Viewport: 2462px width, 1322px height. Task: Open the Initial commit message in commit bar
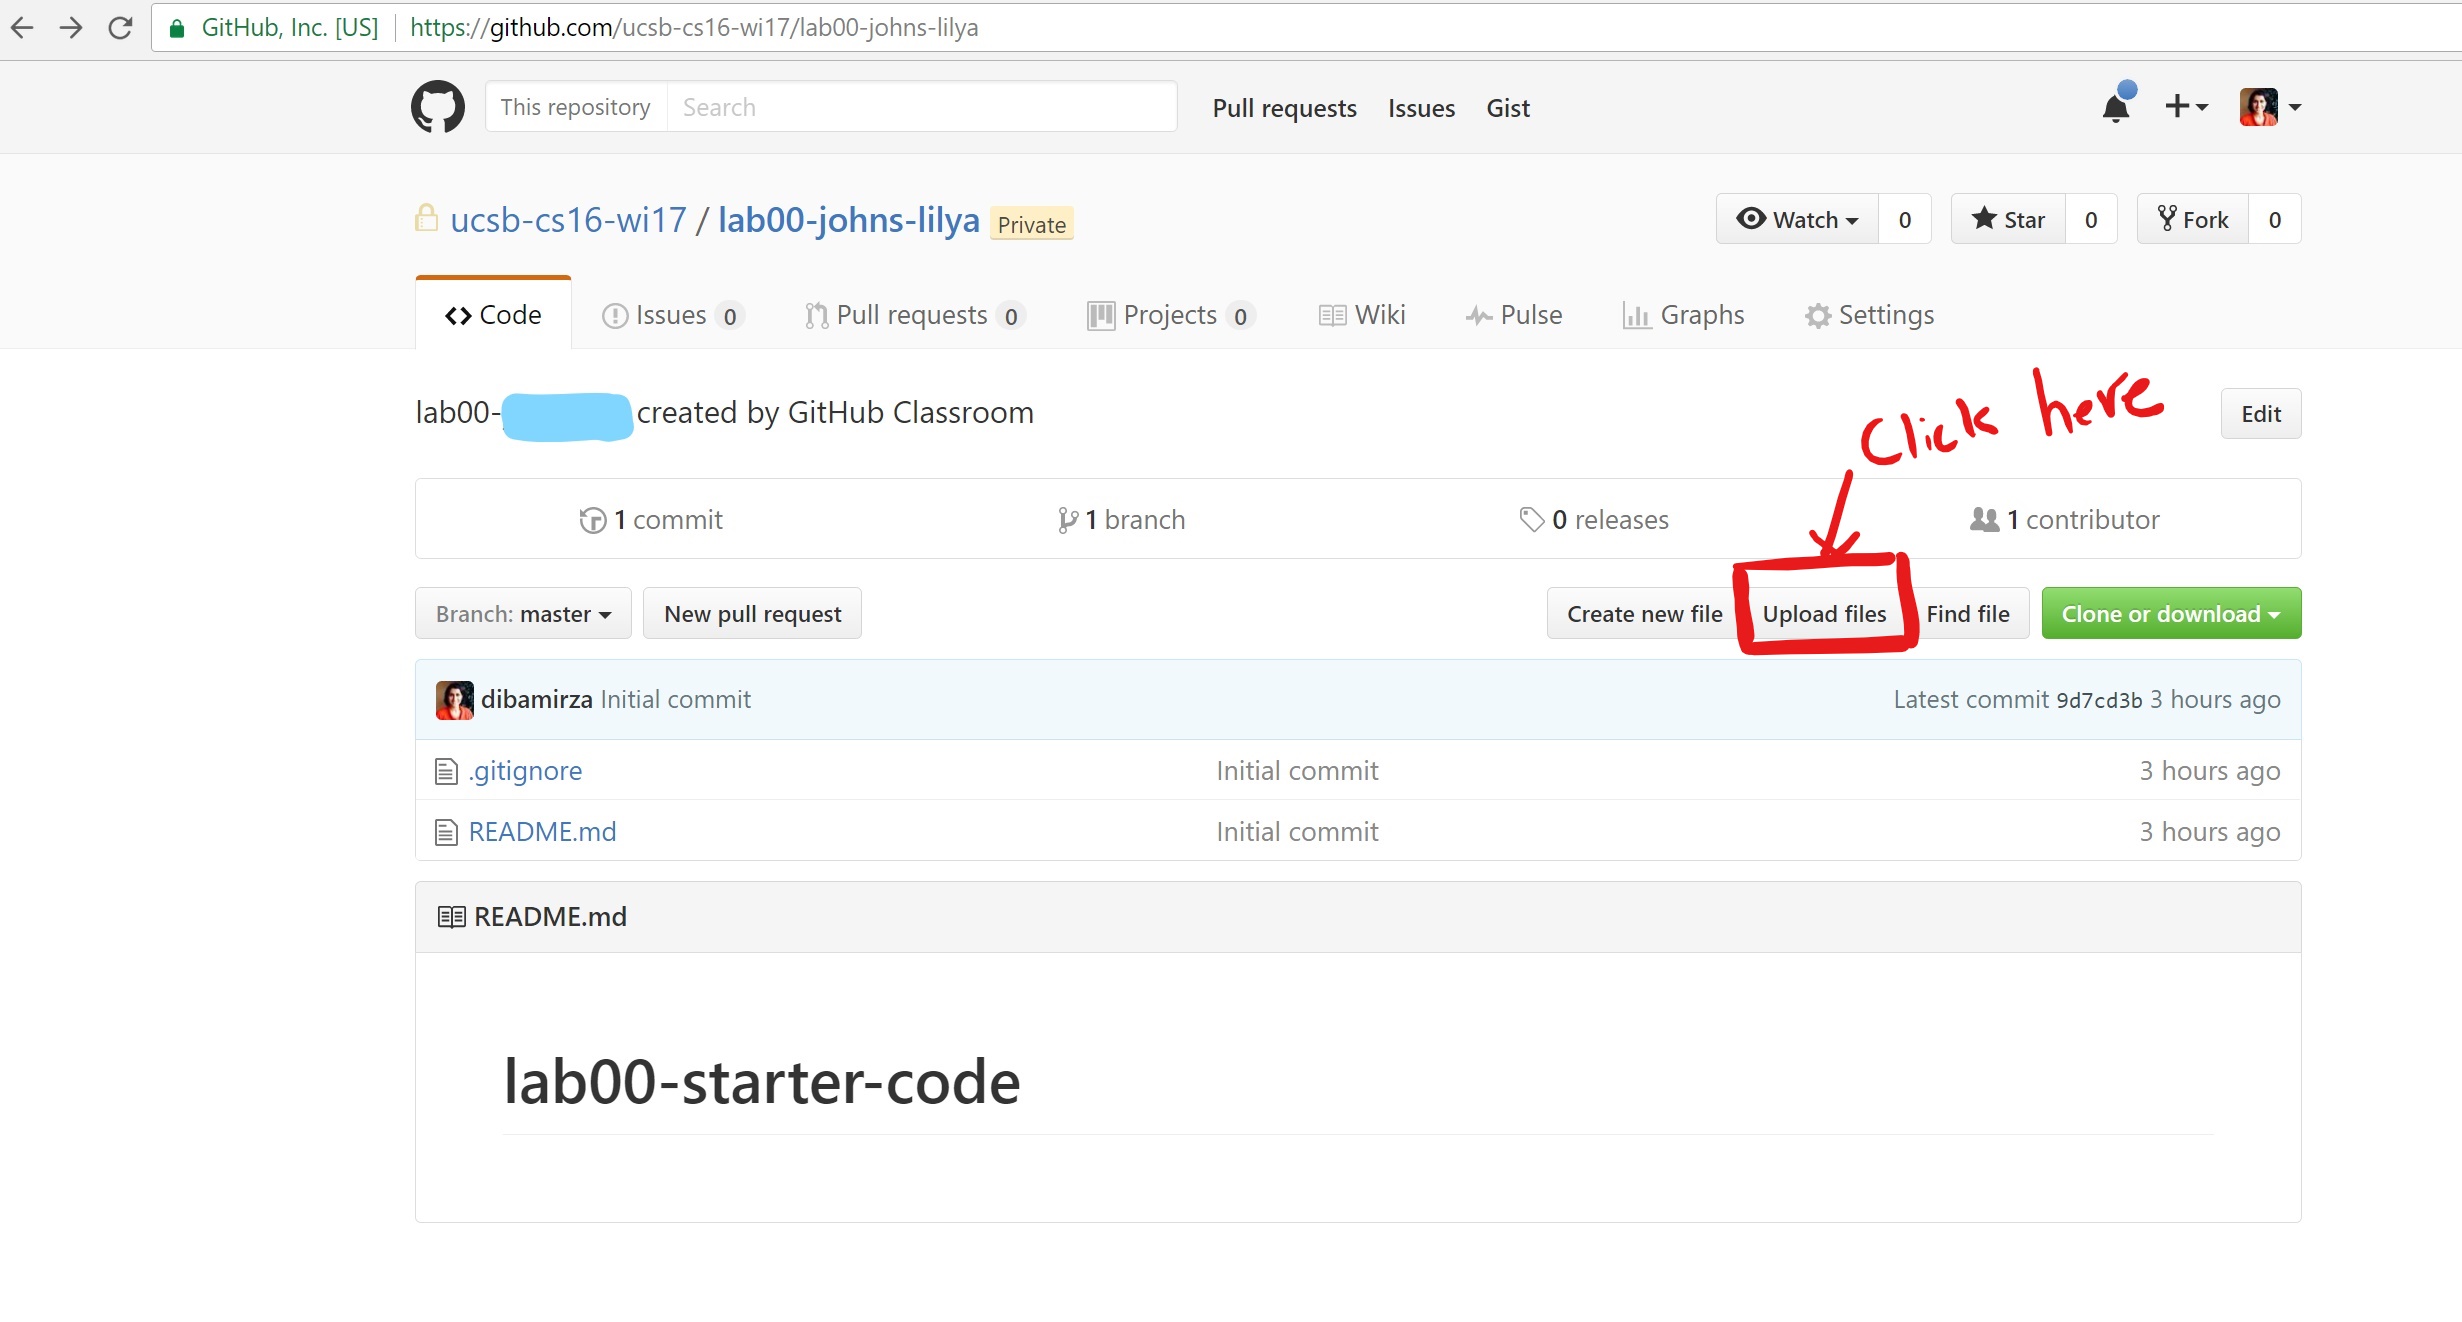click(676, 700)
